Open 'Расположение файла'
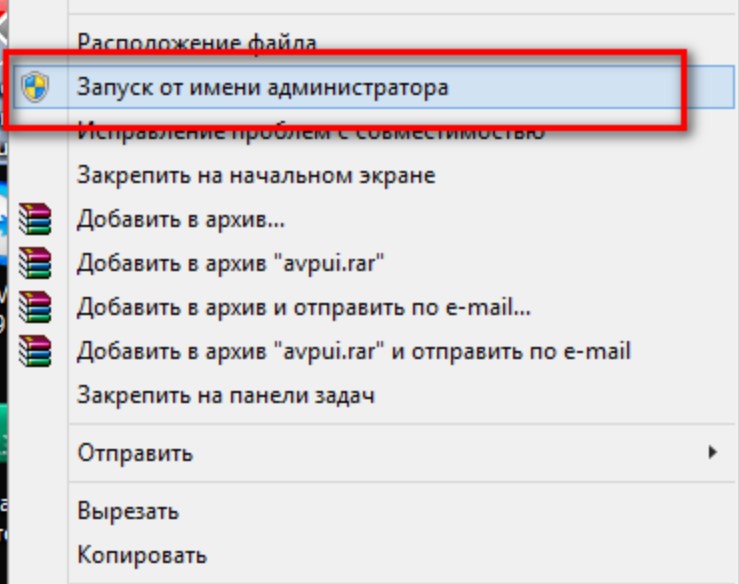This screenshot has height=584, width=739. click(x=197, y=43)
